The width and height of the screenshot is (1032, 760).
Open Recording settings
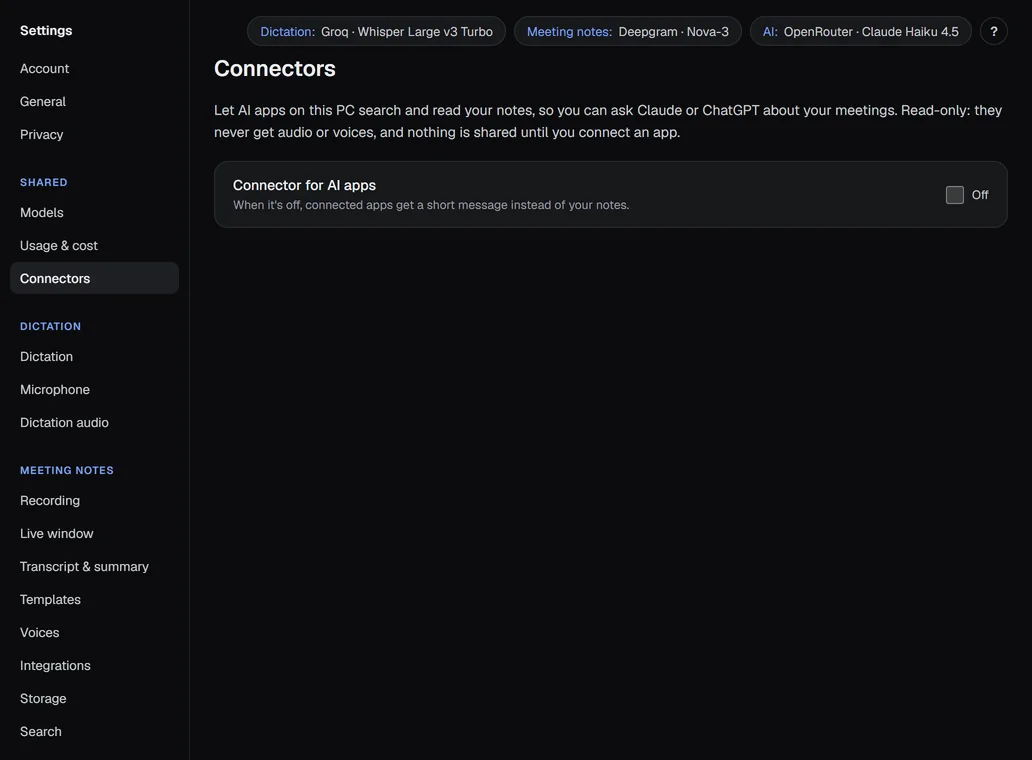click(94, 501)
